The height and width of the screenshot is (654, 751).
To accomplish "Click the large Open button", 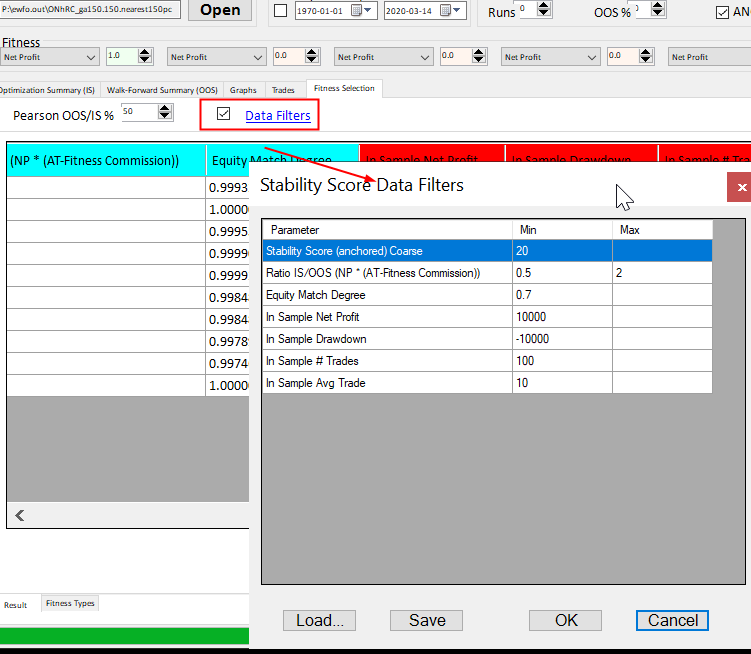I will coord(220,10).
